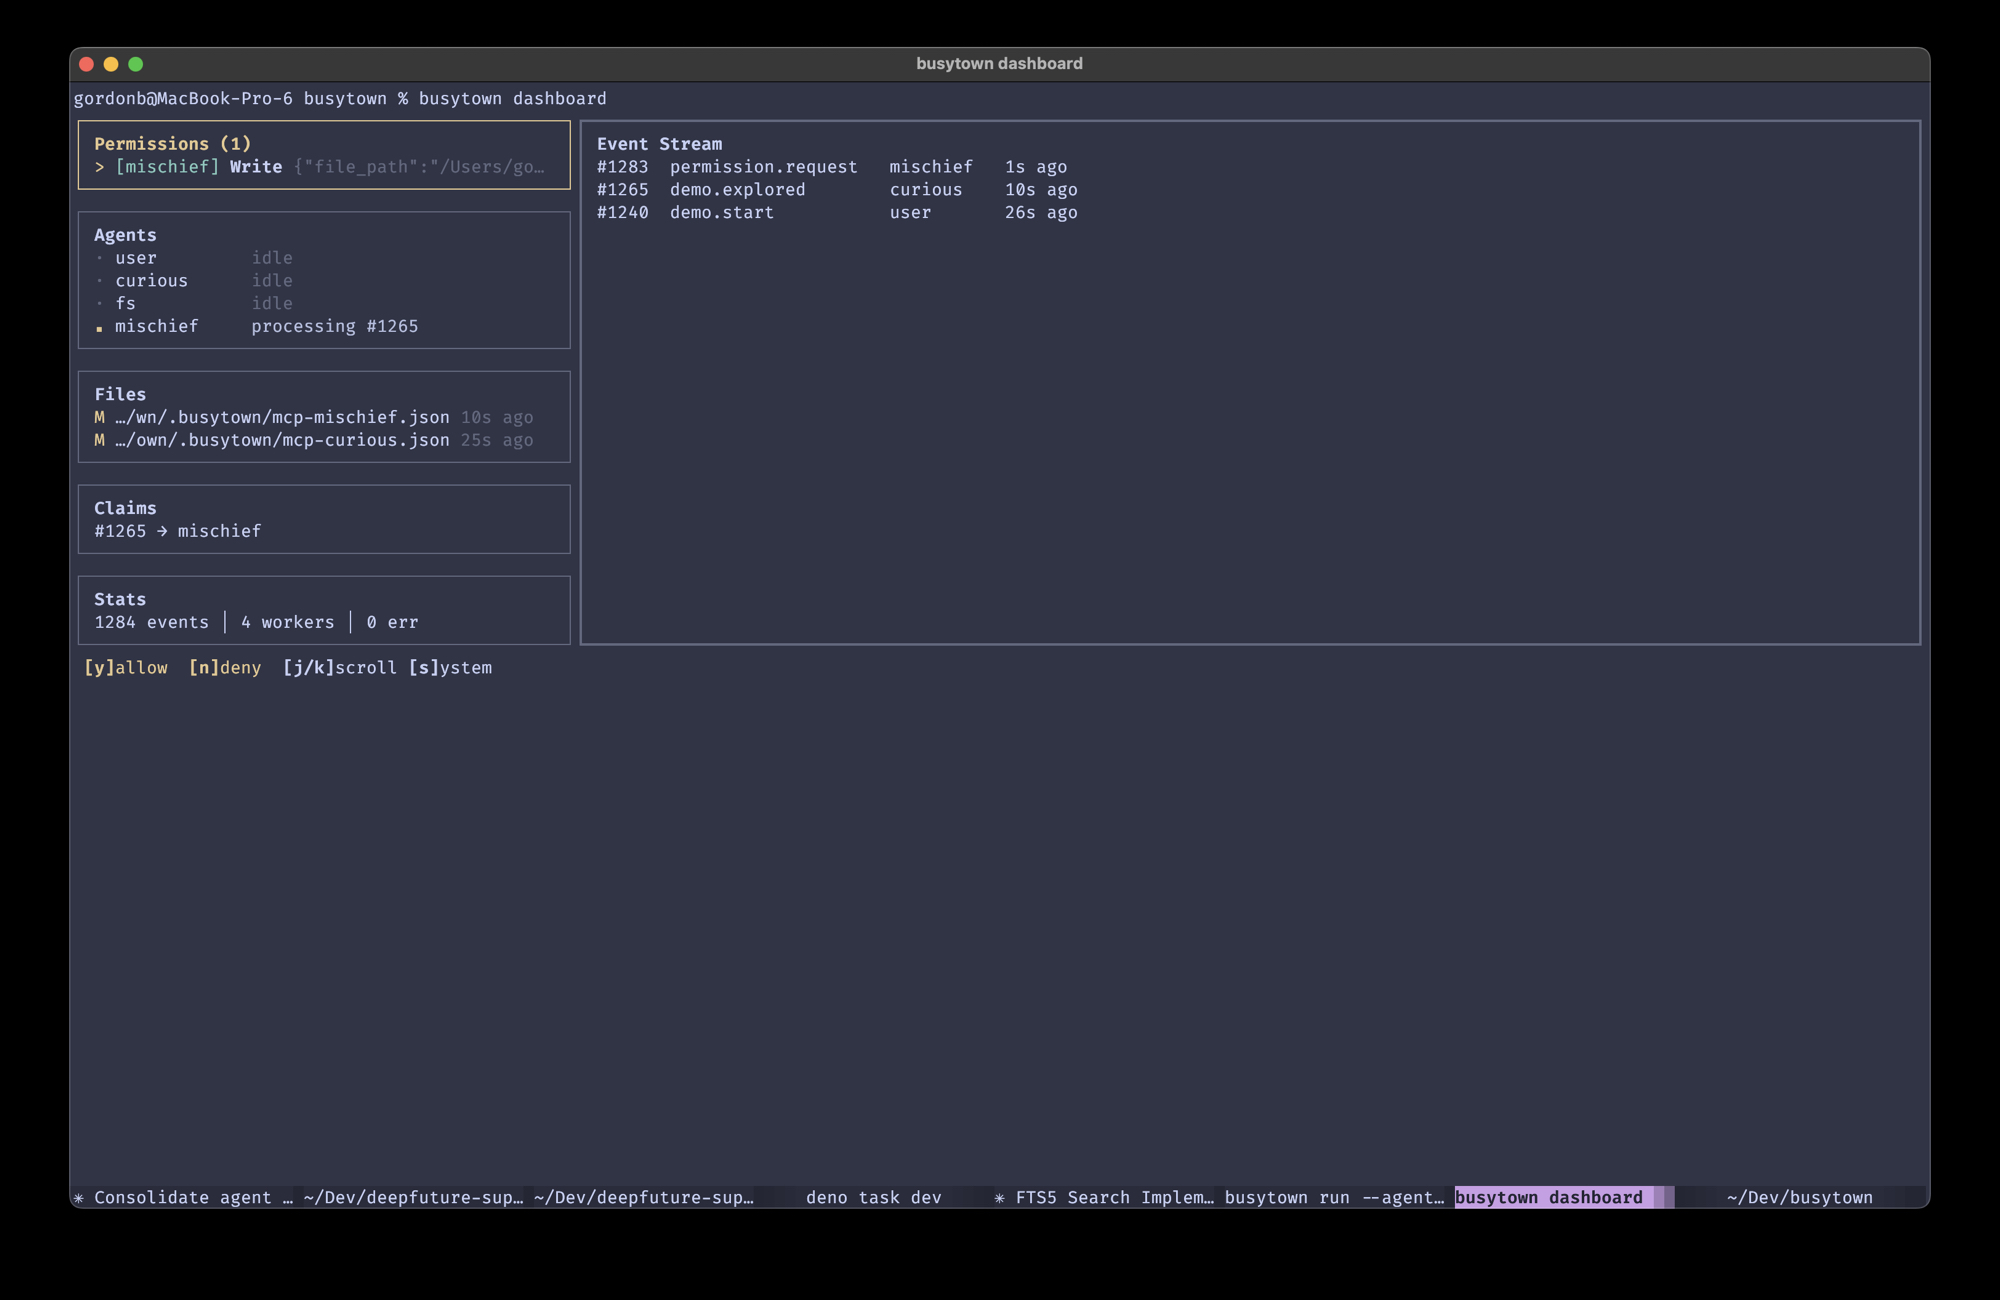Click the yellow minimize window button
The image size is (2000, 1300).
(x=111, y=64)
